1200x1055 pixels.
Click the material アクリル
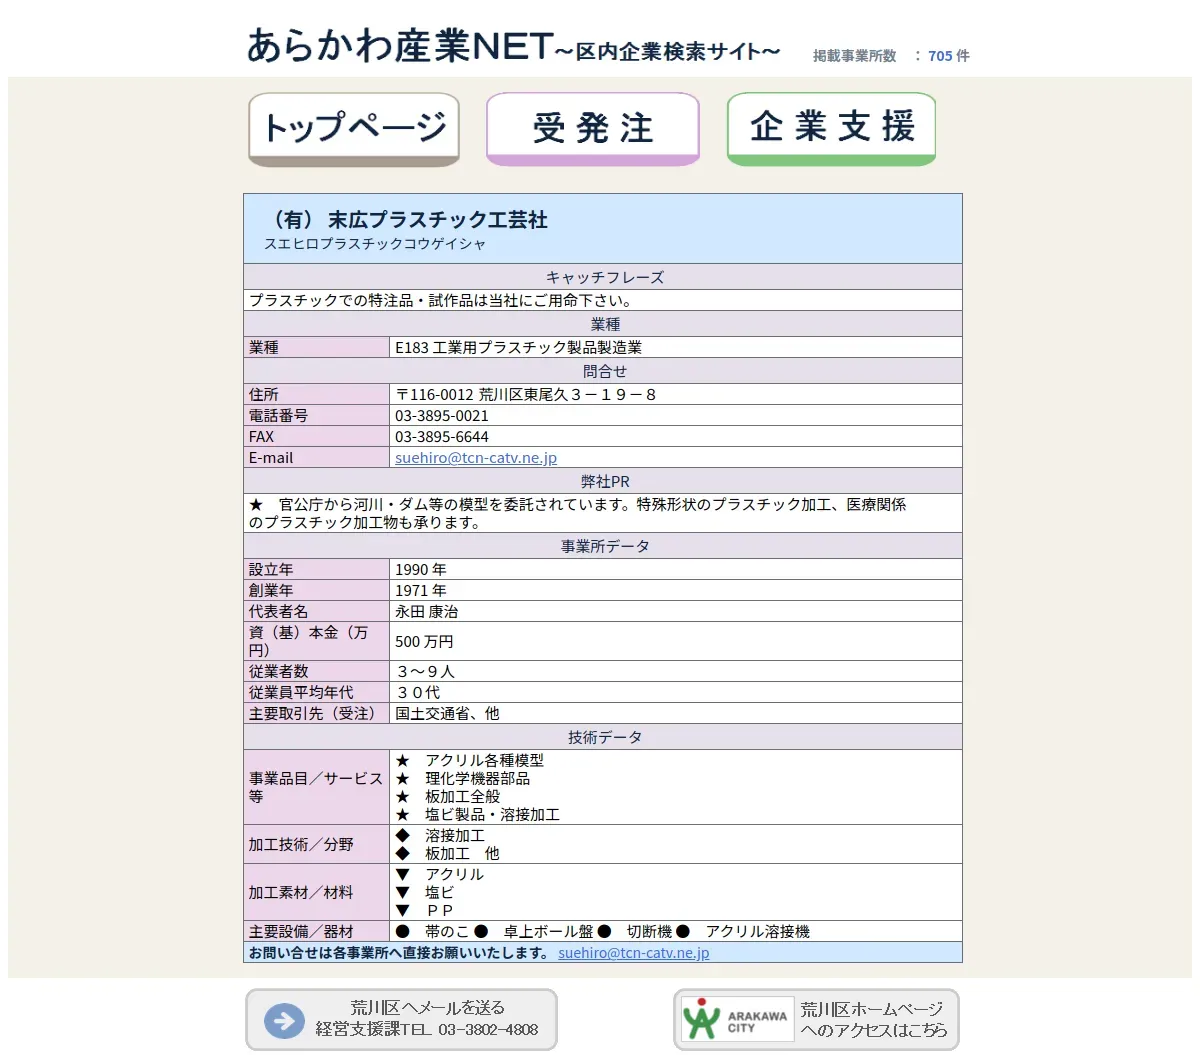(x=454, y=875)
